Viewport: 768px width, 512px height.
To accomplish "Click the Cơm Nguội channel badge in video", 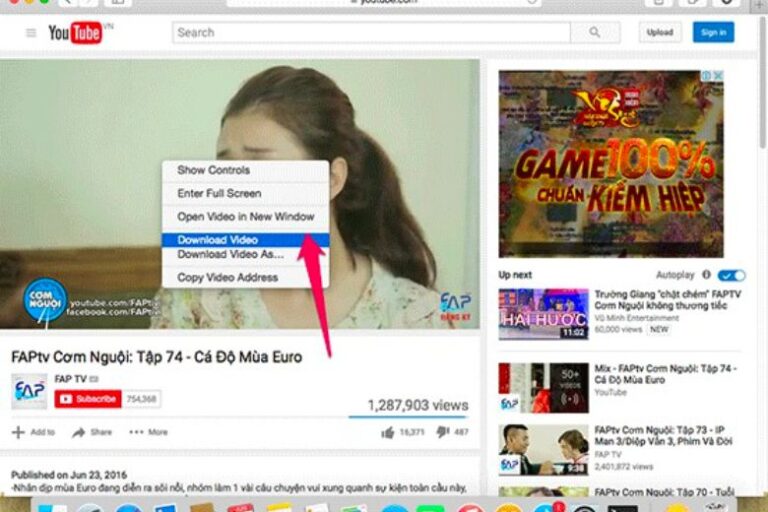I will 45,300.
